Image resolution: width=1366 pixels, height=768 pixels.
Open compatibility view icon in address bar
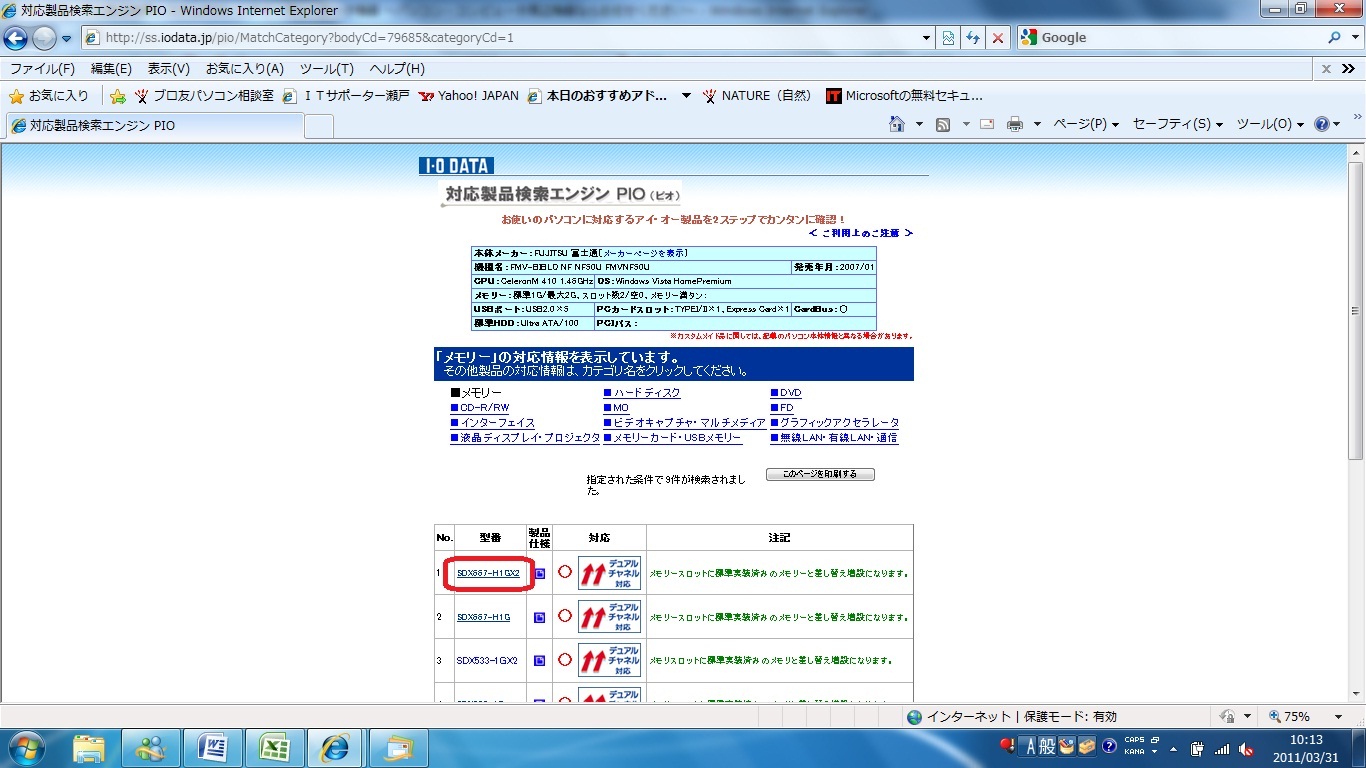pos(948,38)
